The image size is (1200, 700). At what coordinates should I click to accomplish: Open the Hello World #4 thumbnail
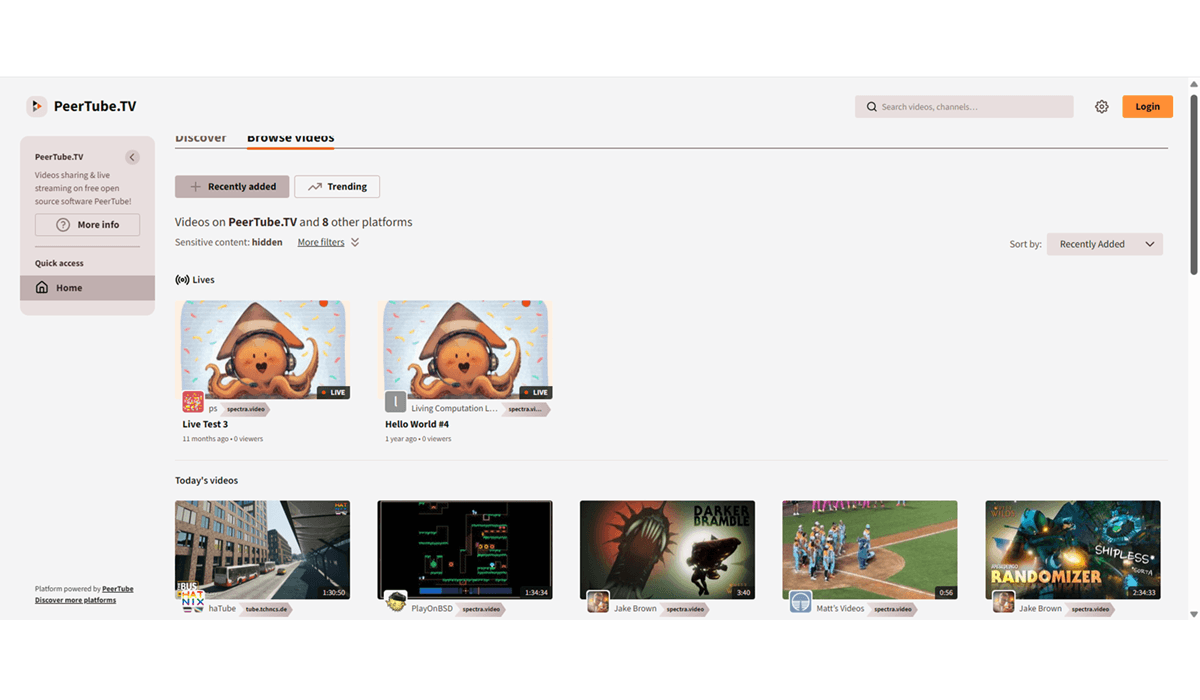point(465,350)
